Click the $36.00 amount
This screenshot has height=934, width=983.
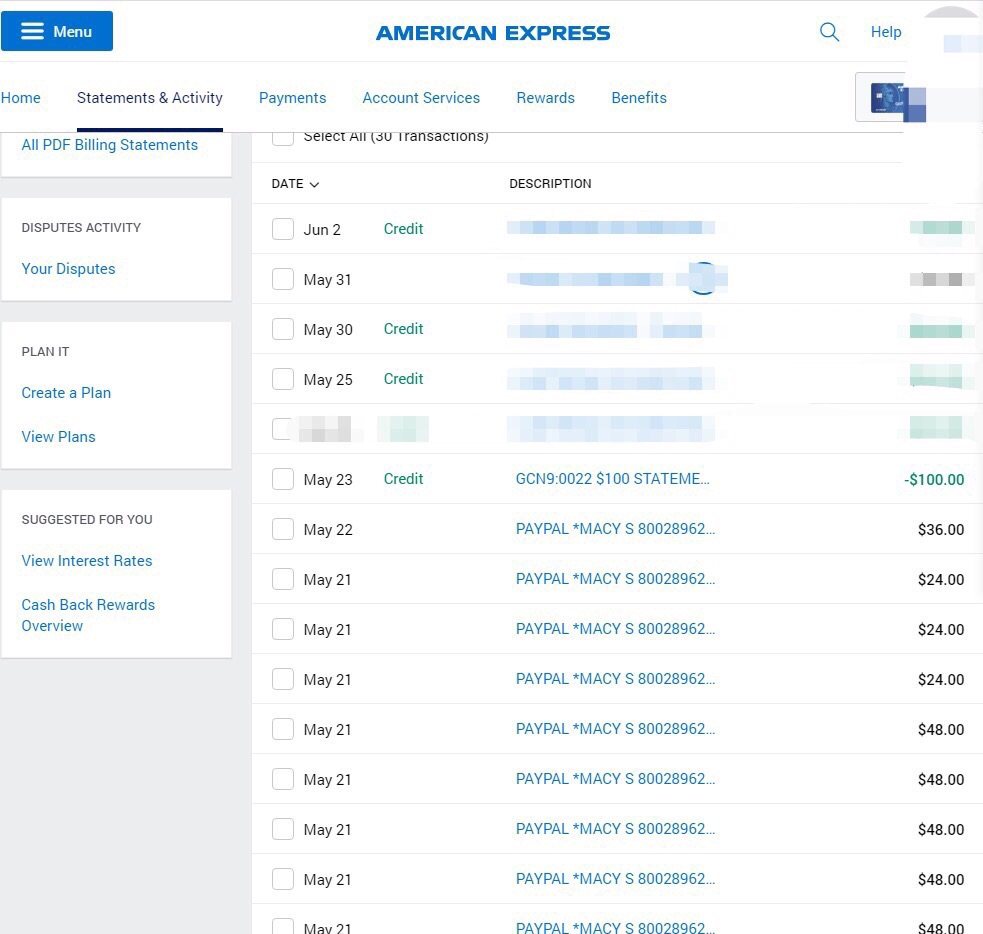pos(941,530)
